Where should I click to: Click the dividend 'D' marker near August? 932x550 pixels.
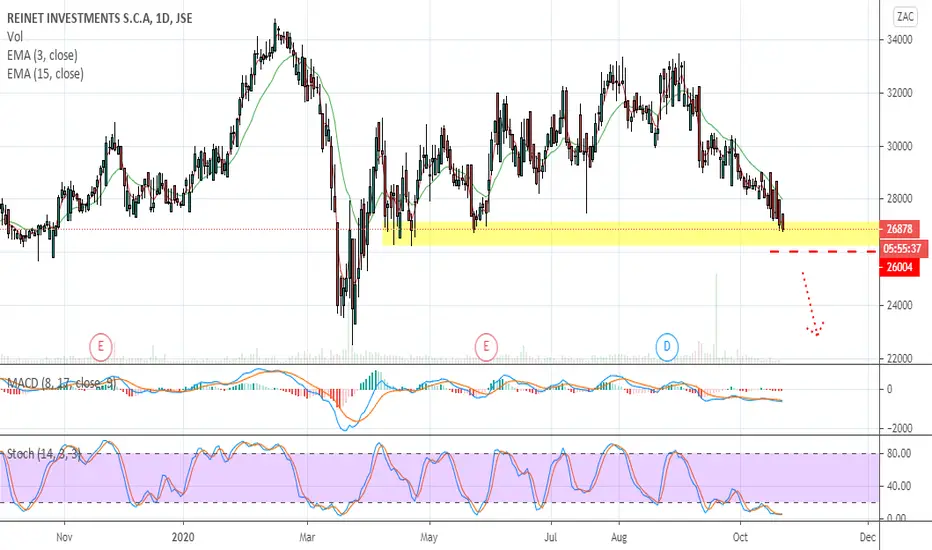pyautogui.click(x=667, y=346)
